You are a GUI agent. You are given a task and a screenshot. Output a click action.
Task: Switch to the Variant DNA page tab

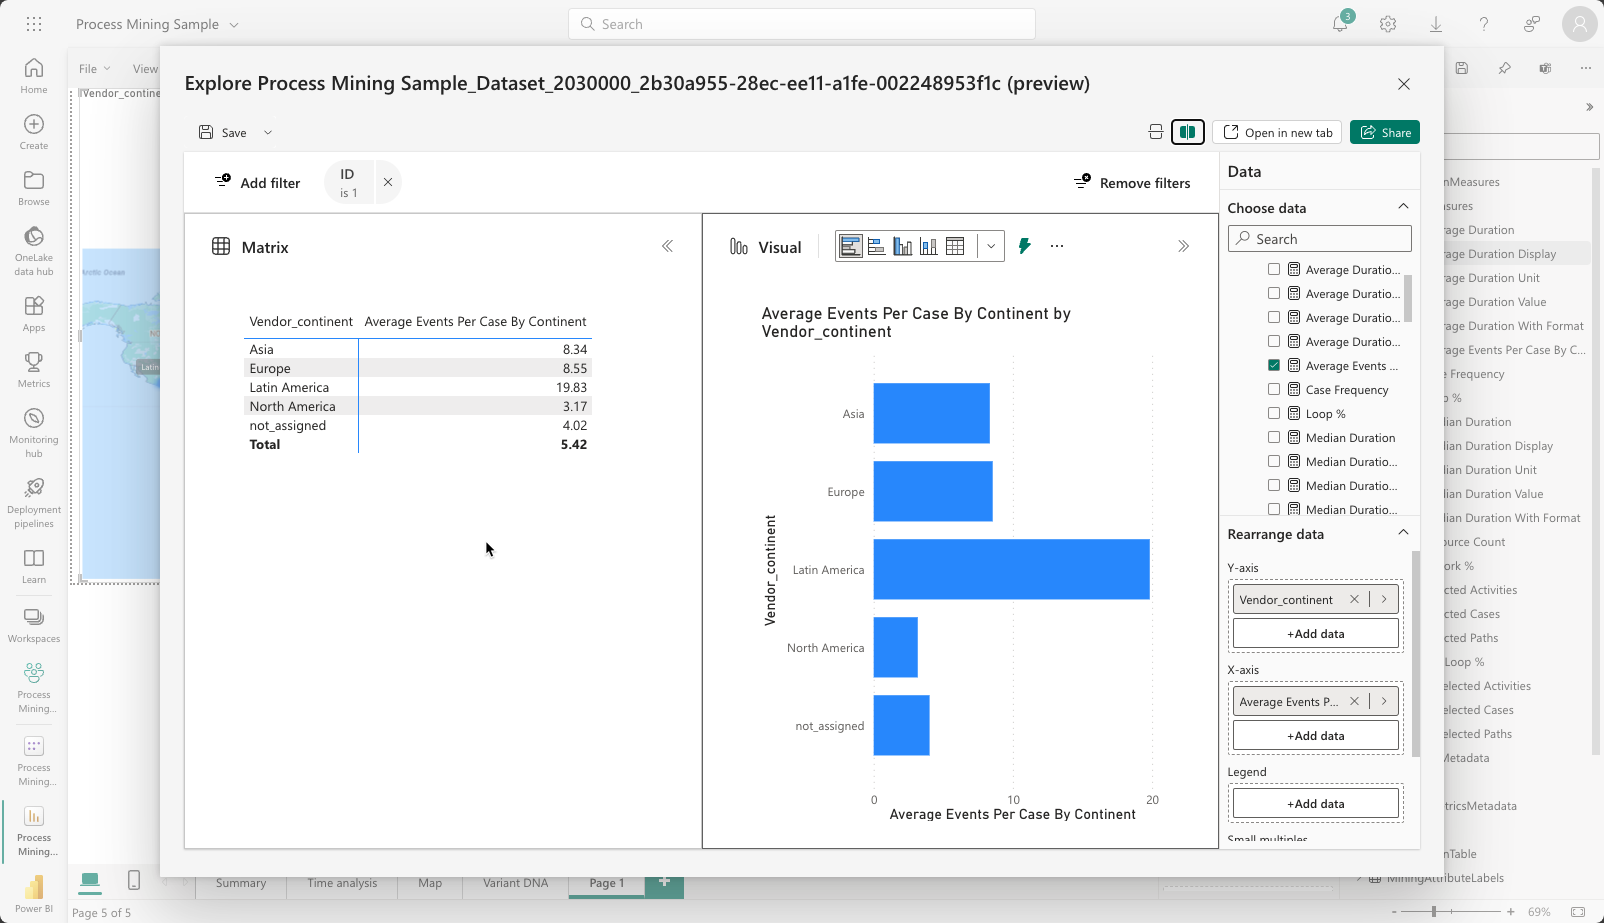[516, 883]
